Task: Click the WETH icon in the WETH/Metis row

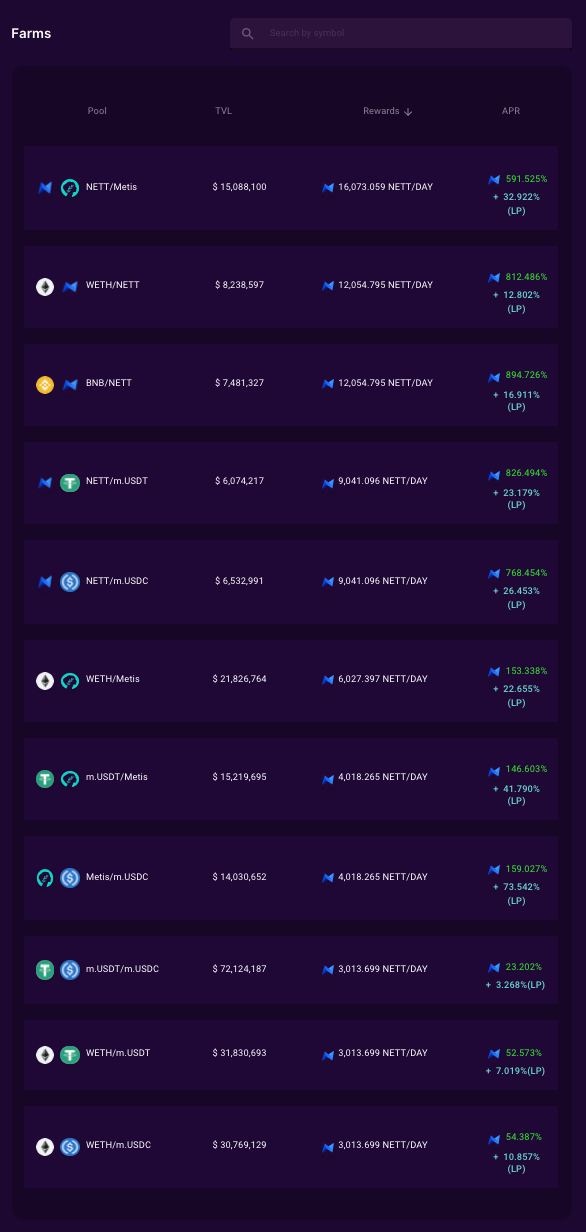Action: pos(44,679)
